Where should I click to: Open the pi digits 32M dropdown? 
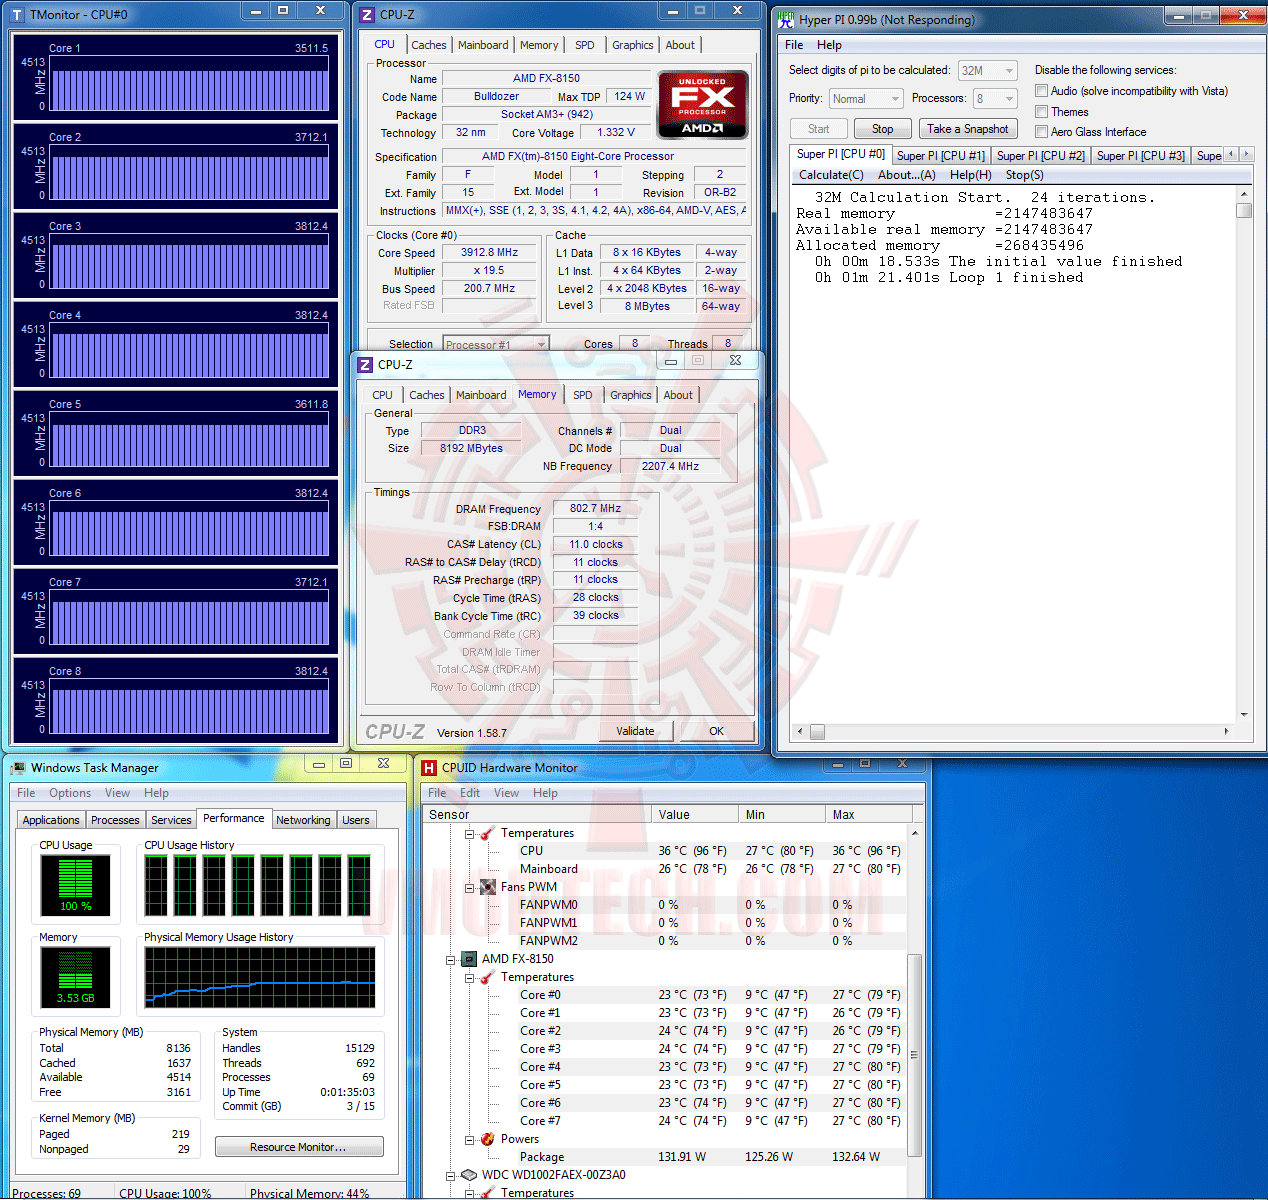coord(1009,71)
